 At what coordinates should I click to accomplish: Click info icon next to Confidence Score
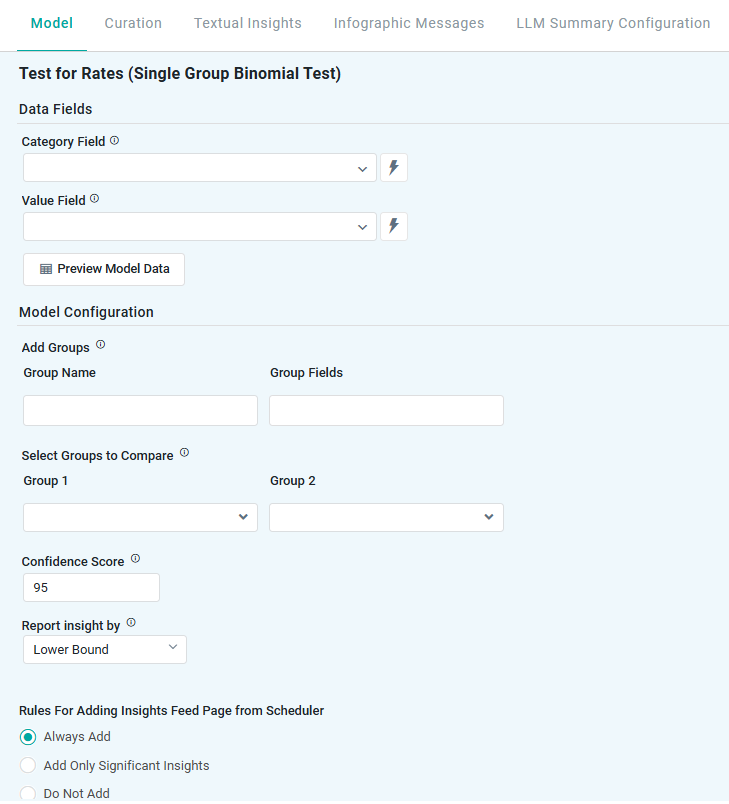135,559
